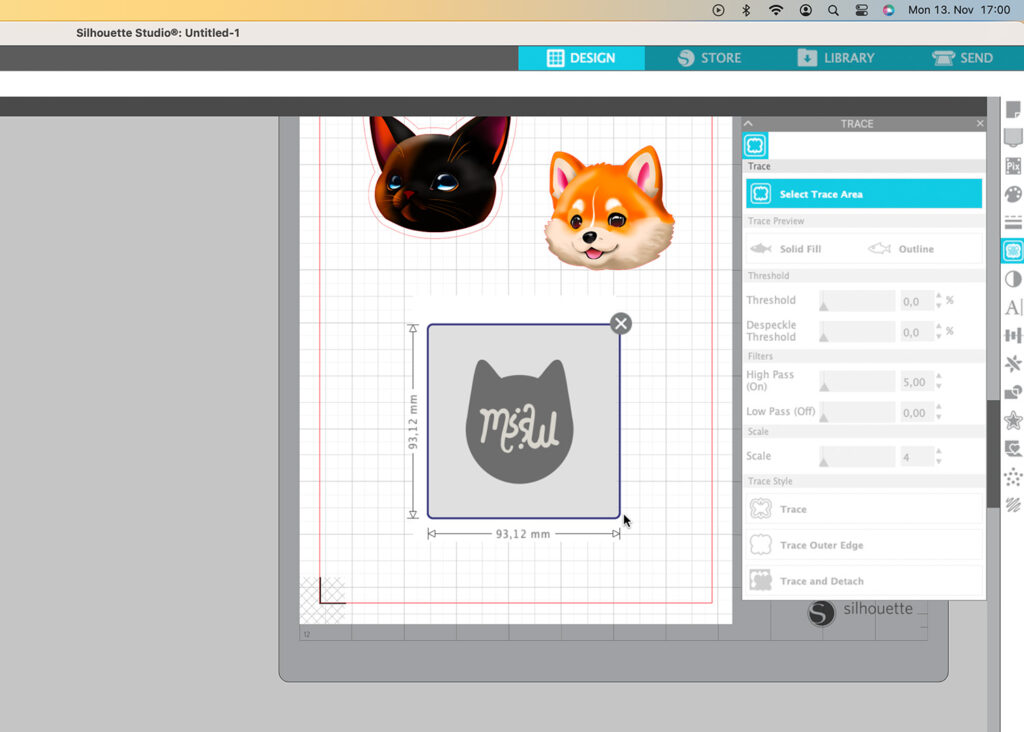Collapse the Trace panel with top-left chevron
Viewport: 1024px width, 732px height.
(x=748, y=124)
